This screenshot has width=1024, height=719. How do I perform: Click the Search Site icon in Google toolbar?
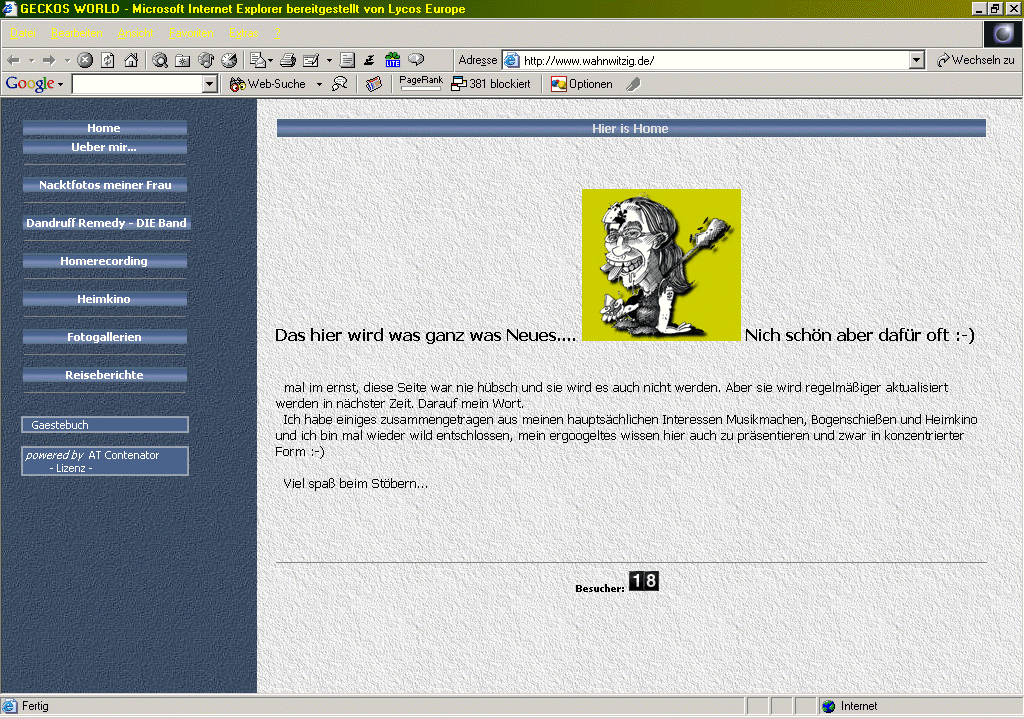coord(340,84)
